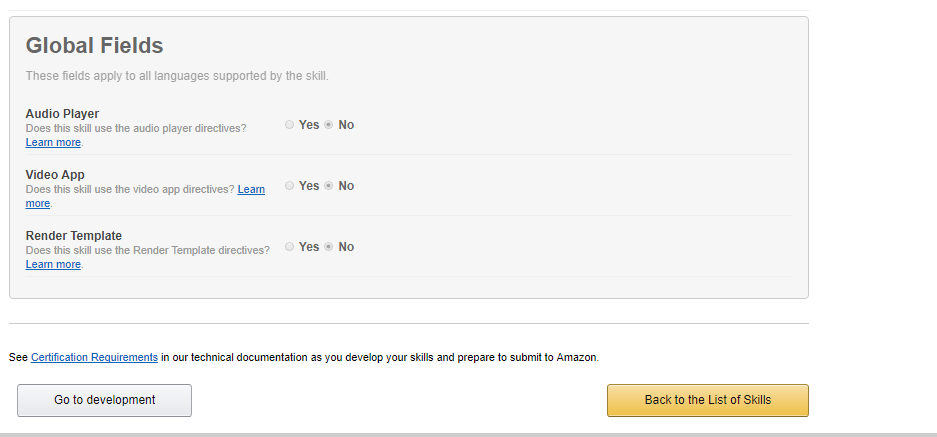Open Learn more link under Render Template
937x437 pixels.
tap(53, 265)
